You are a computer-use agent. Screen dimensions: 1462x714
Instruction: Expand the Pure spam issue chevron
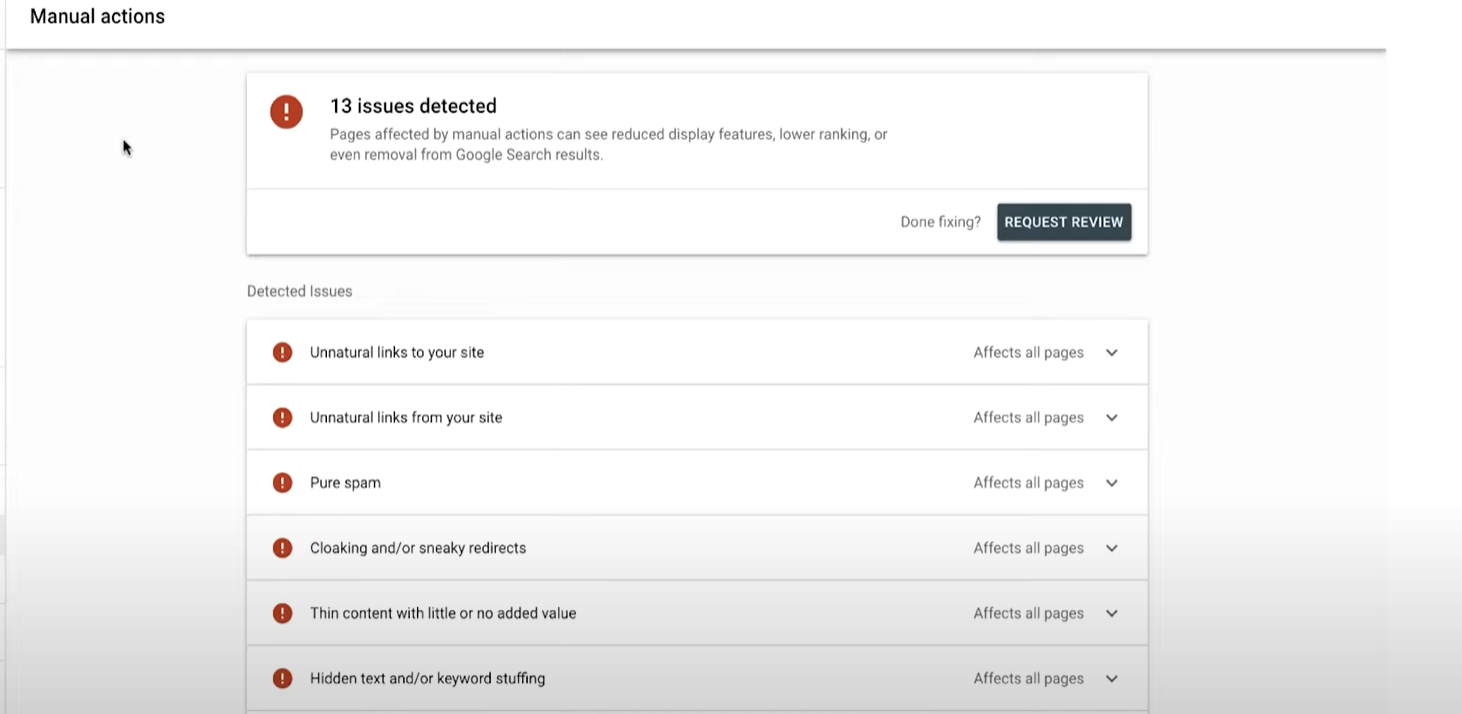pos(1111,482)
